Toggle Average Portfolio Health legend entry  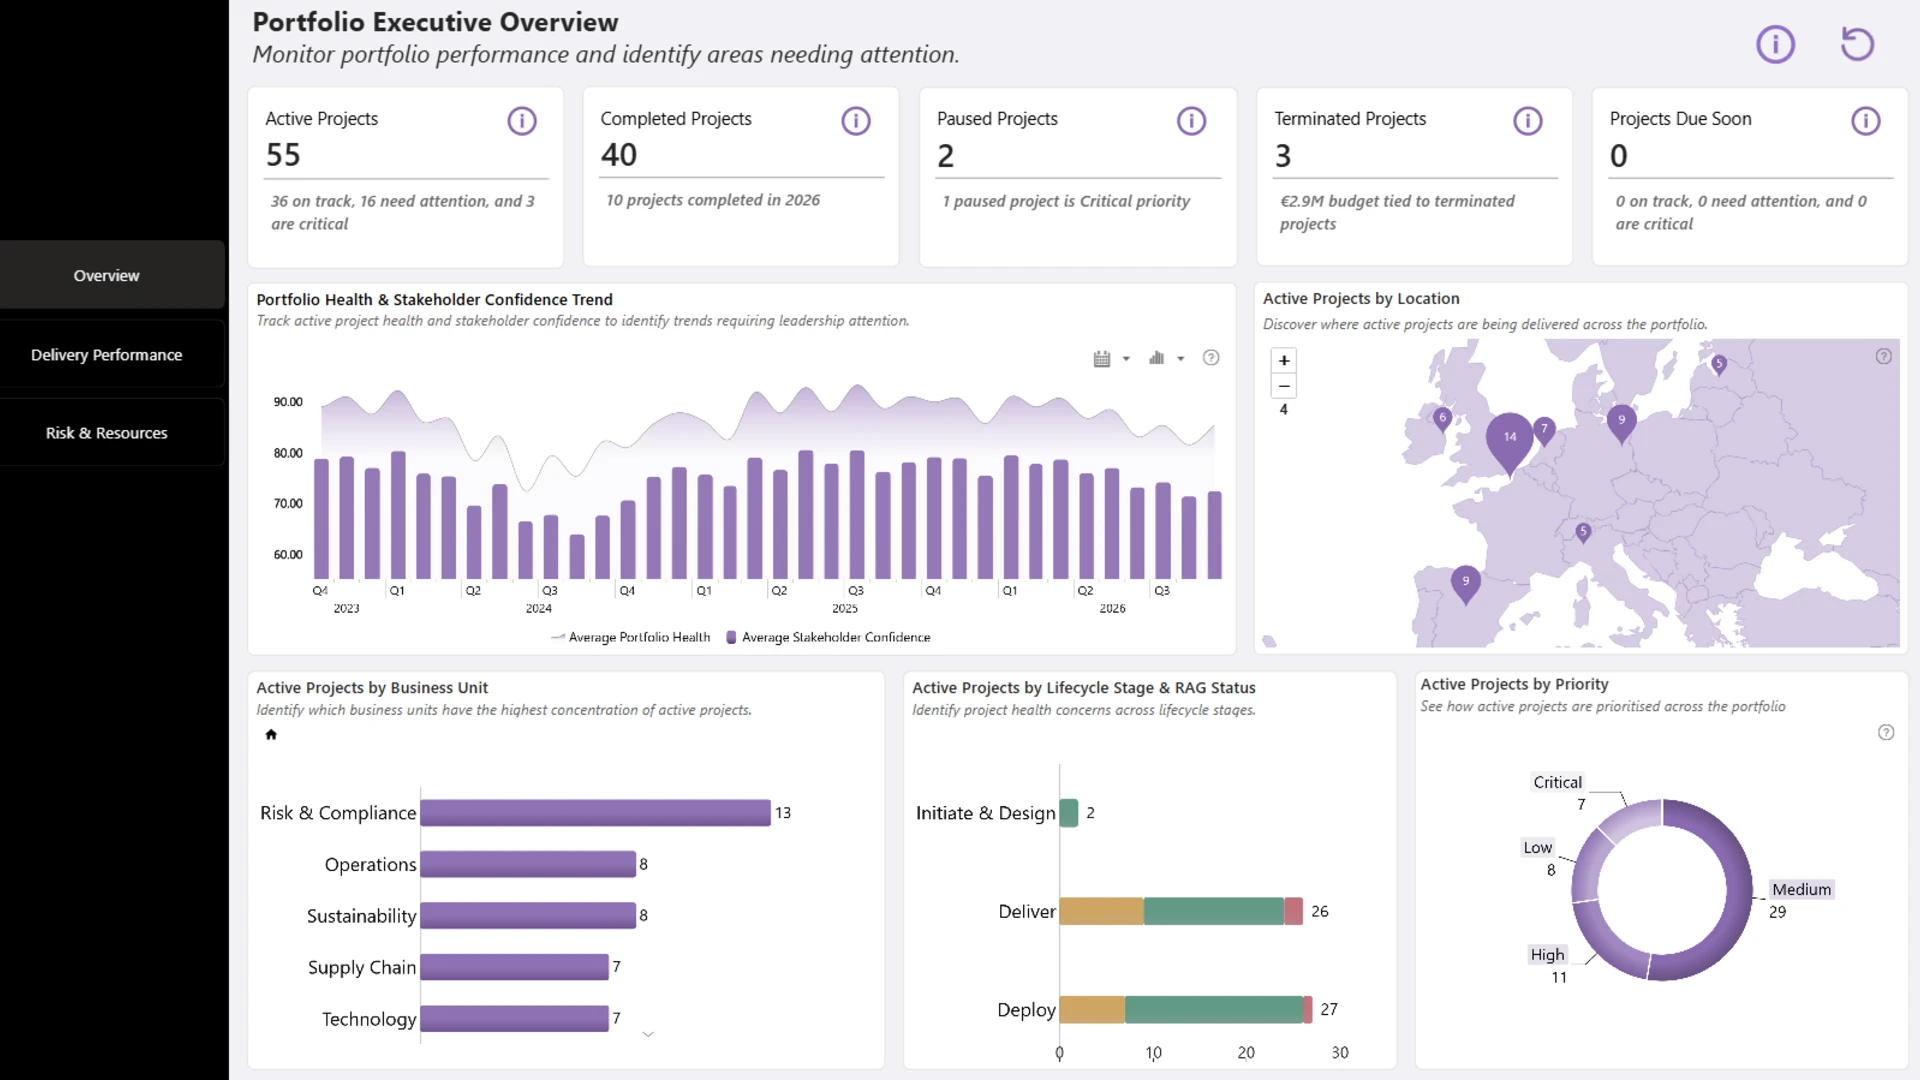pos(631,638)
